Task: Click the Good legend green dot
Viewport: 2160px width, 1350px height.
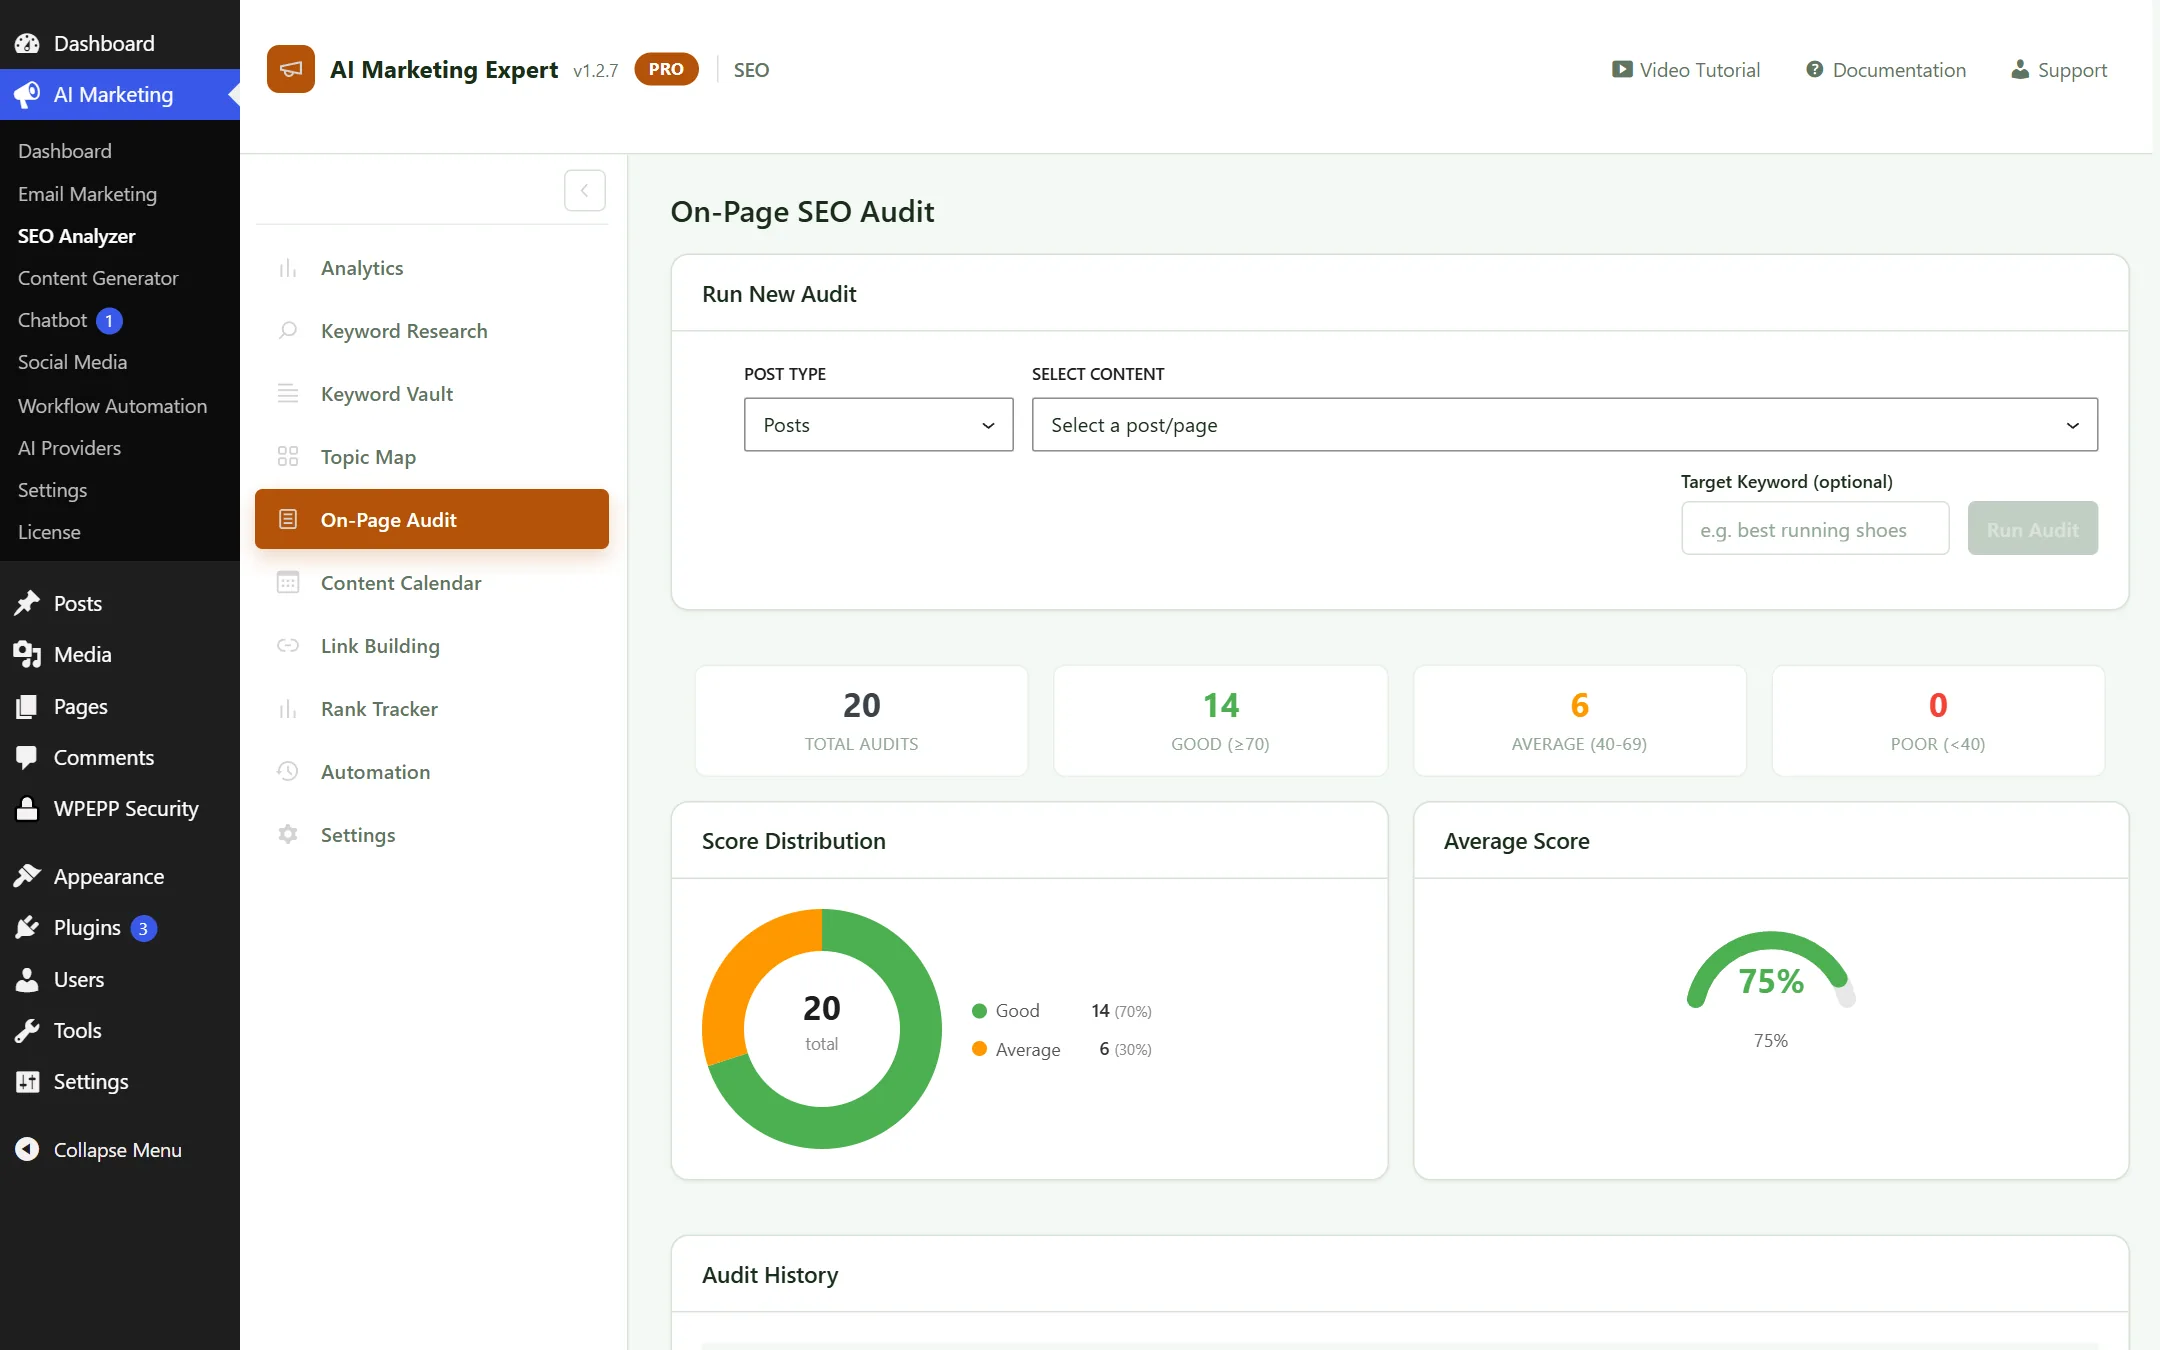Action: pos(980,1011)
